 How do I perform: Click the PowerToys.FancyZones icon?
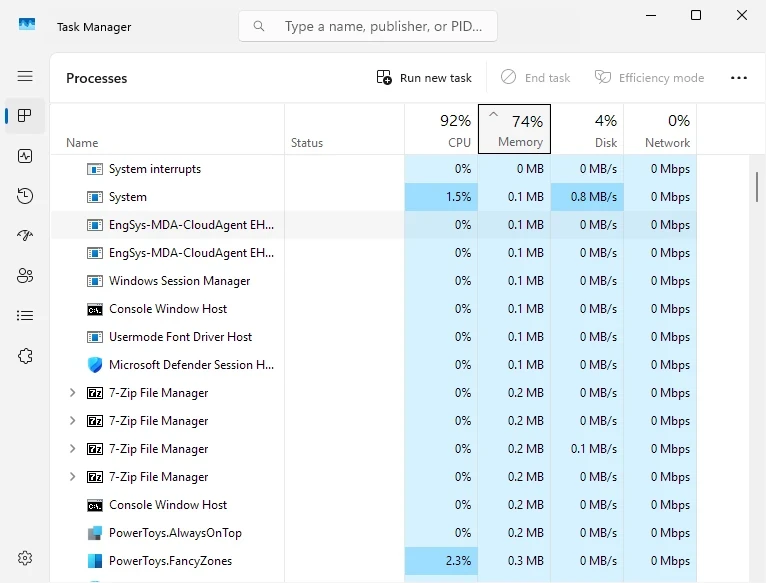point(95,561)
